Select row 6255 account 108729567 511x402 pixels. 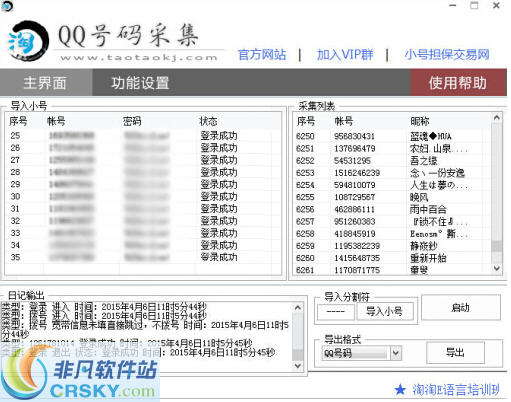(x=392, y=197)
